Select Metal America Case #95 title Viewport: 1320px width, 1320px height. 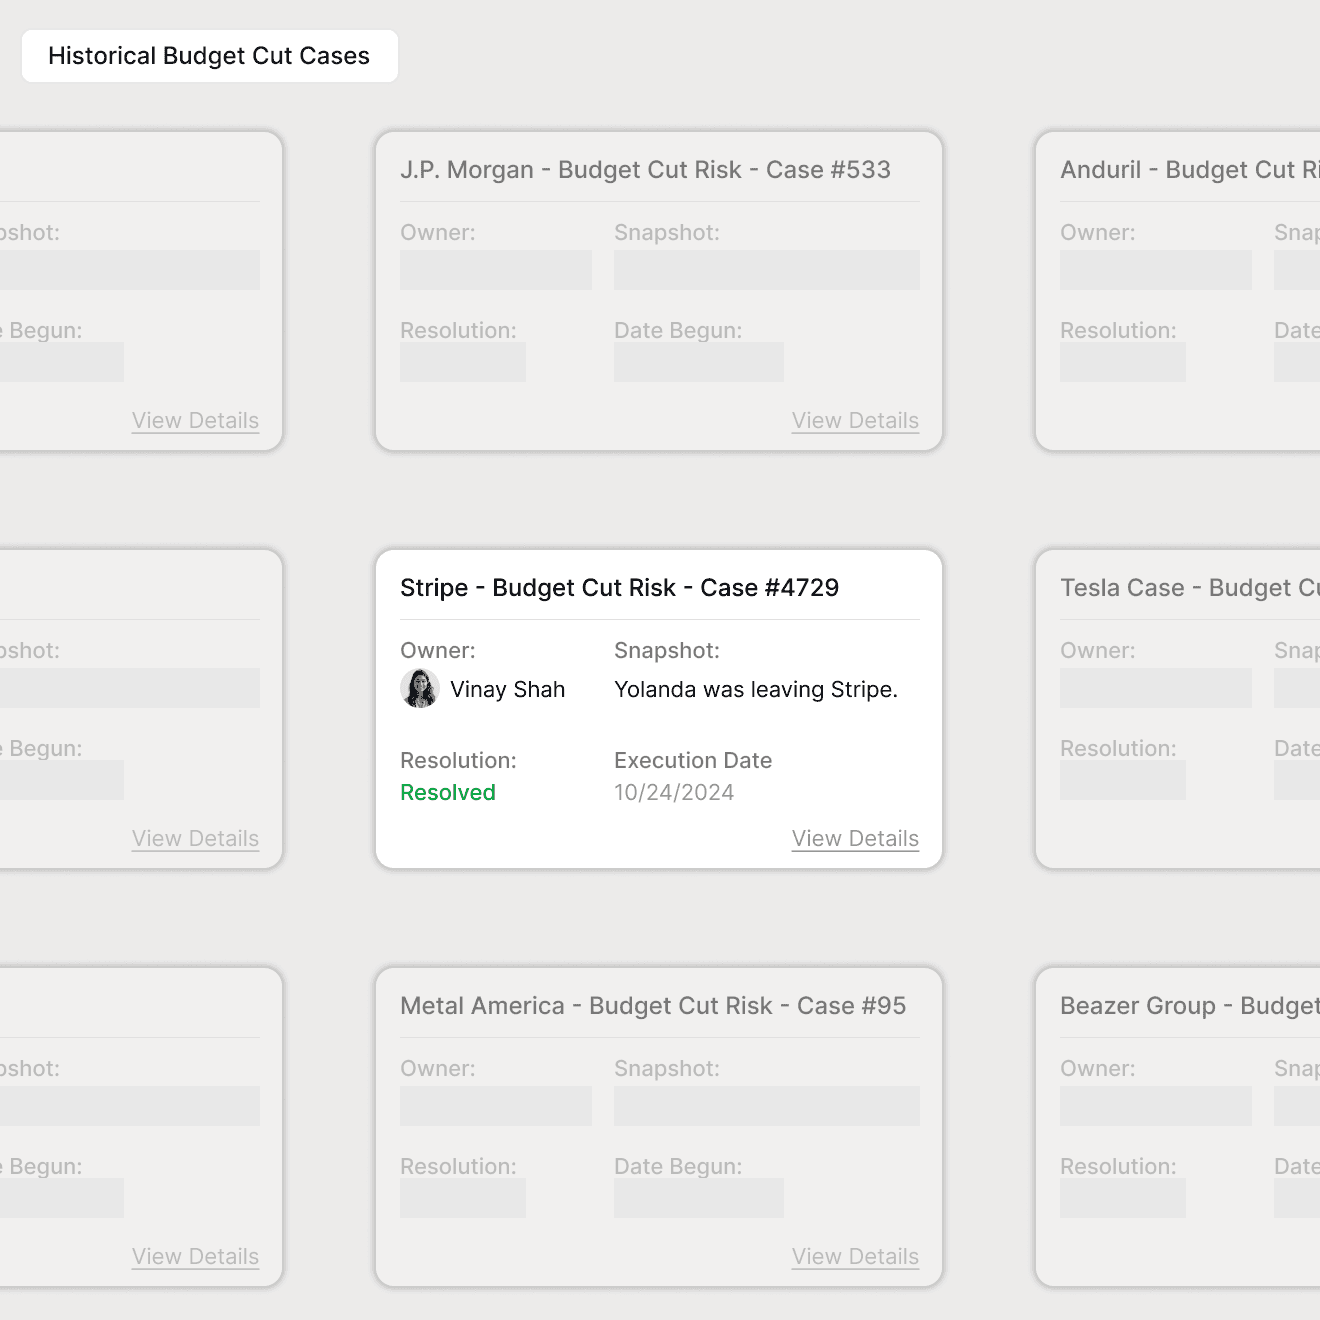pyautogui.click(x=653, y=1005)
